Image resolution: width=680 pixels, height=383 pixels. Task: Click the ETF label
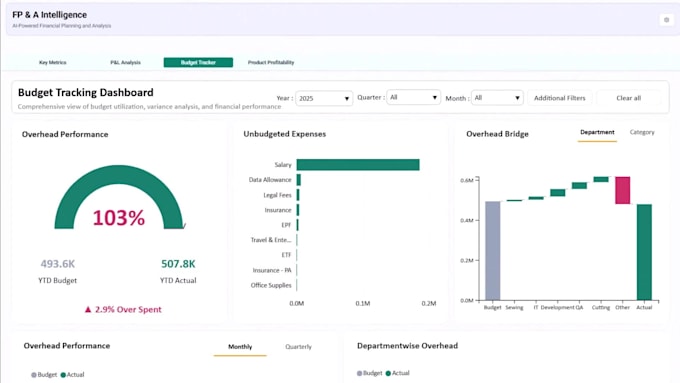point(286,255)
